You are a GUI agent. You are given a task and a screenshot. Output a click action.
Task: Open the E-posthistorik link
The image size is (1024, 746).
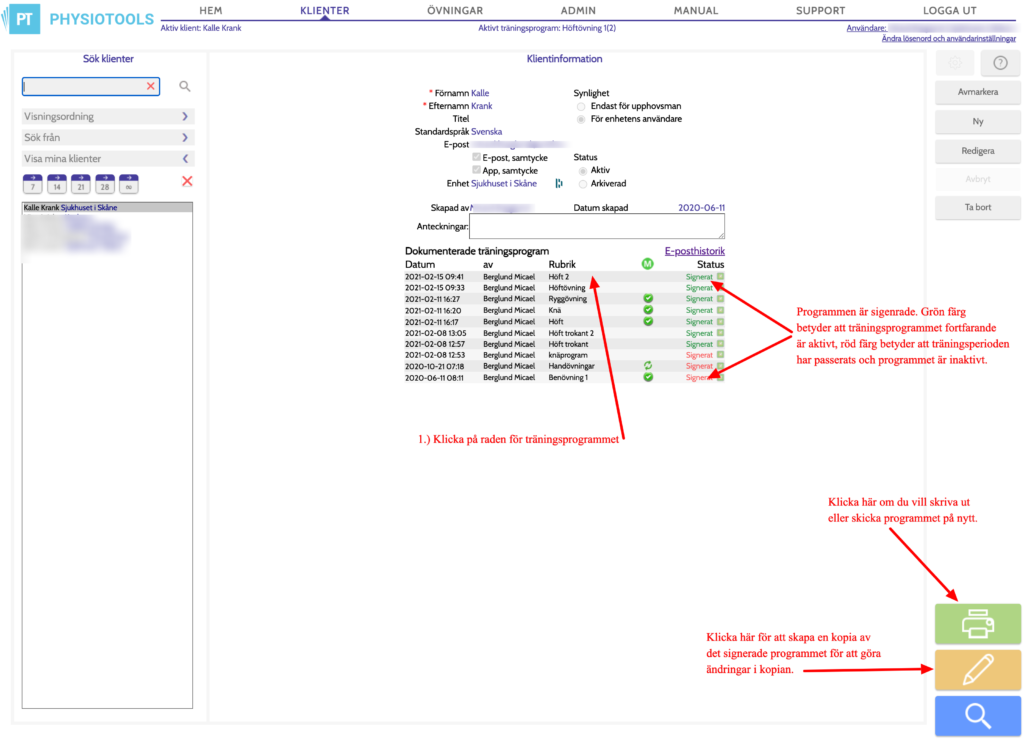[694, 251]
